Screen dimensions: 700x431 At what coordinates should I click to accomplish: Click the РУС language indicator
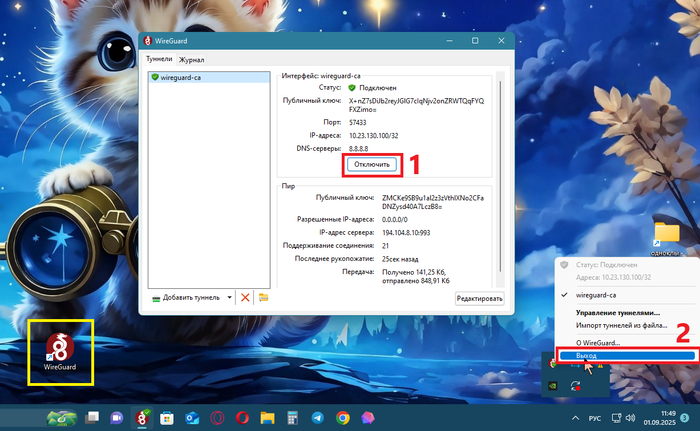click(595, 418)
